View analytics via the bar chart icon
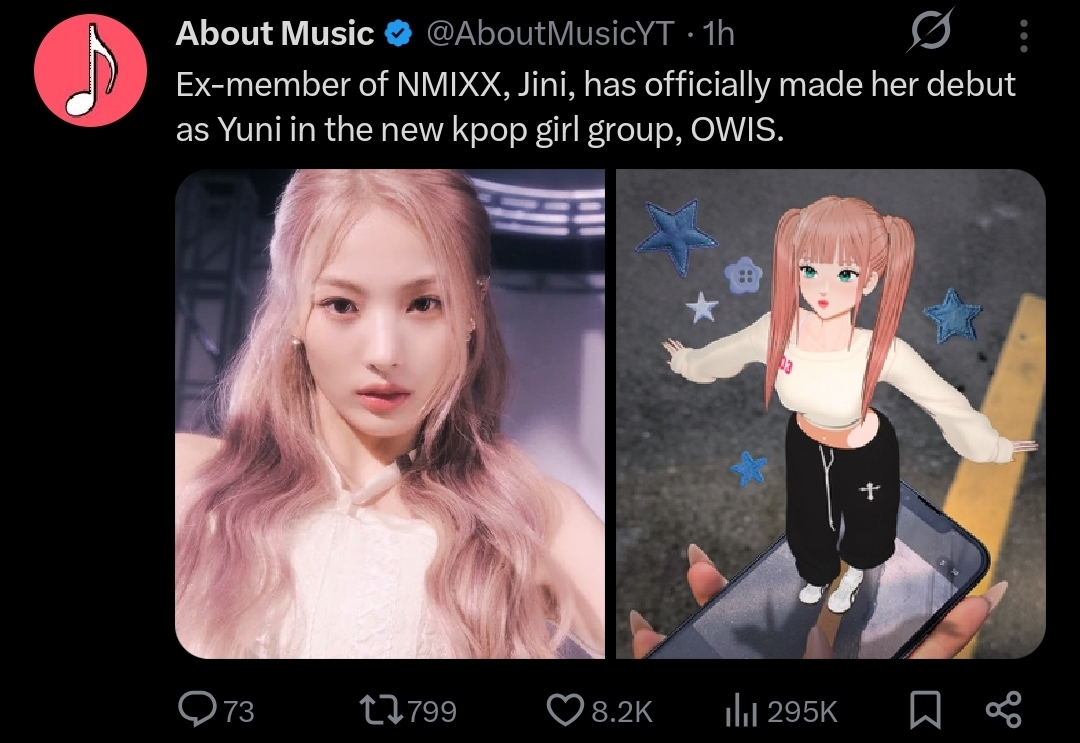Screen dimensions: 1080x743 740,711
